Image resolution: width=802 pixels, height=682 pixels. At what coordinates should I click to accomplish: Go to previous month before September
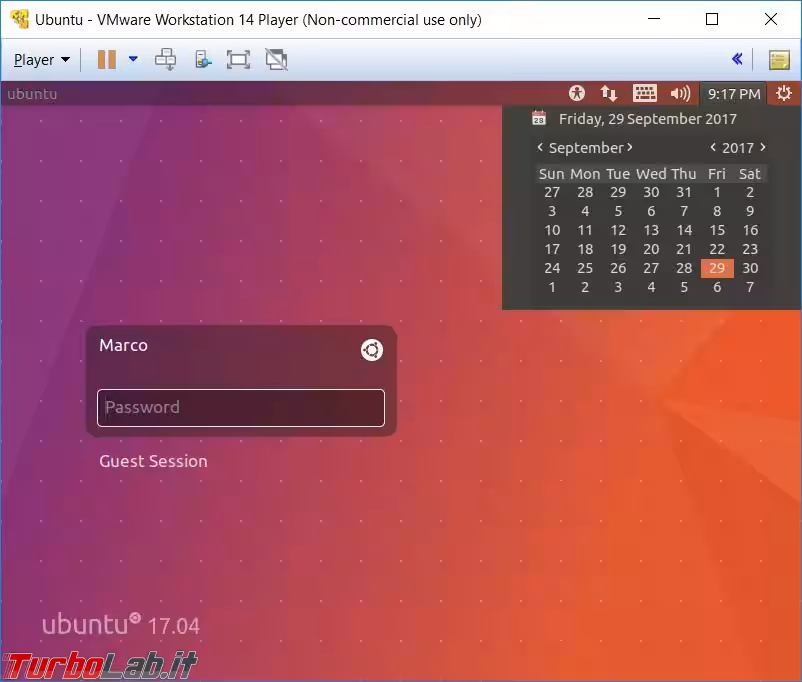540,147
